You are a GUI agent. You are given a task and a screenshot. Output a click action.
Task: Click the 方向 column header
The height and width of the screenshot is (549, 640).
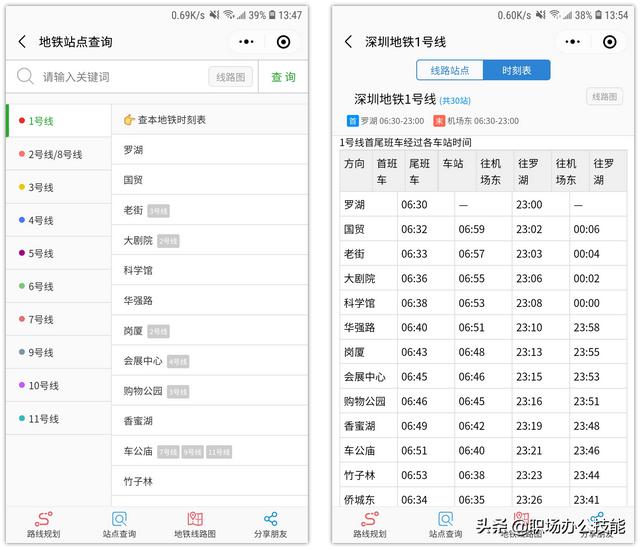(356, 171)
